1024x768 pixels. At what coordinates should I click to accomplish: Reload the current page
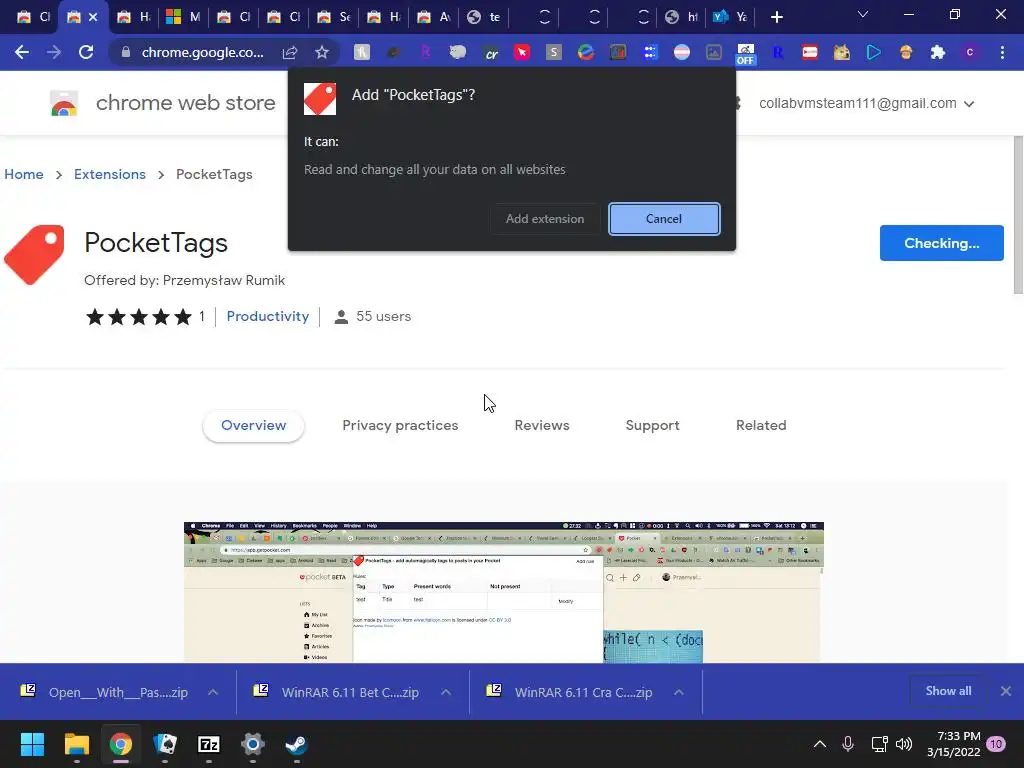pyautogui.click(x=86, y=52)
